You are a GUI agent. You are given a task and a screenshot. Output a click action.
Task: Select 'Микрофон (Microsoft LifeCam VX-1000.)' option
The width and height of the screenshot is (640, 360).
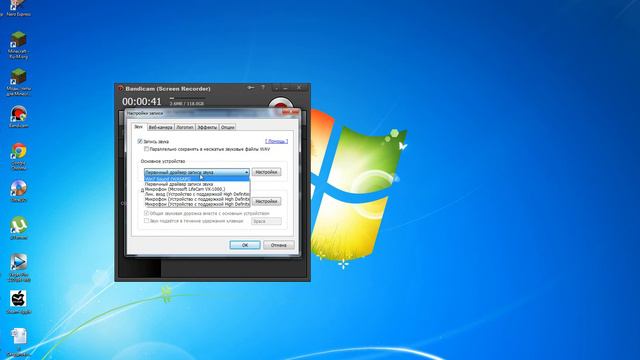(196, 189)
